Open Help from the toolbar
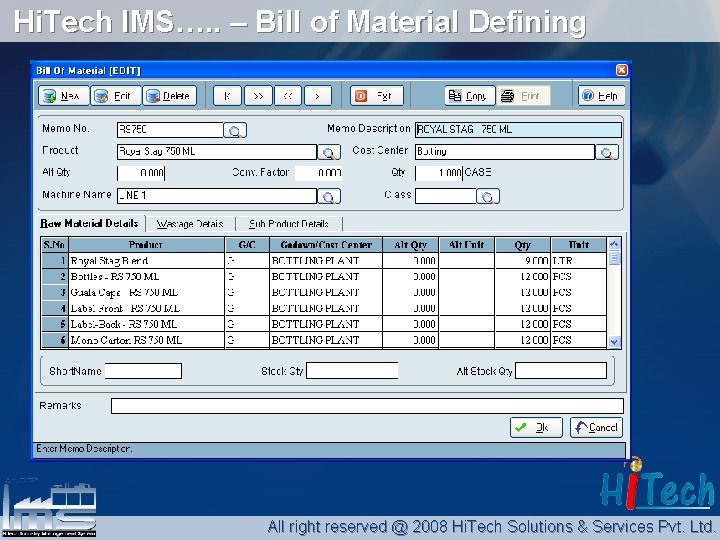 [x=602, y=96]
